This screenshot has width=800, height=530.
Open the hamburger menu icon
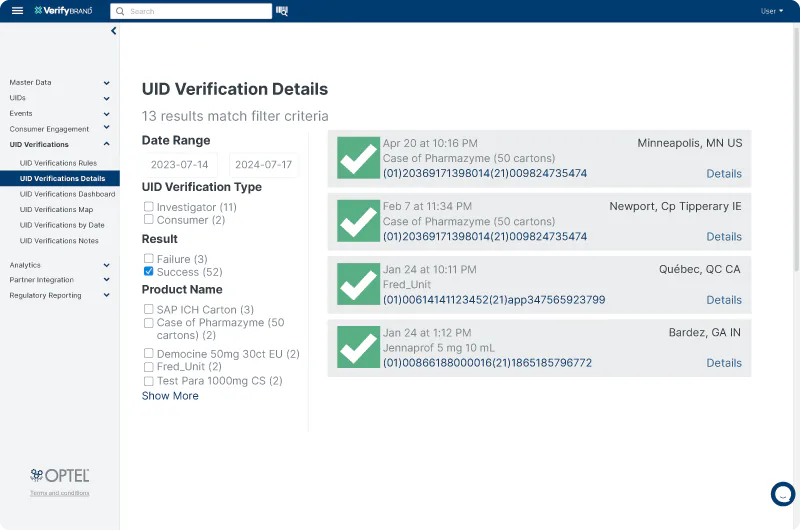pos(17,11)
